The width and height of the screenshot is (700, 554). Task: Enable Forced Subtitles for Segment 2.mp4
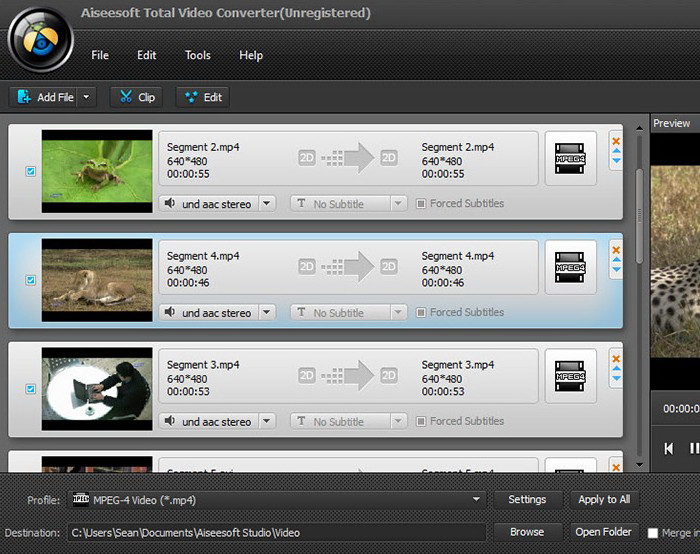[x=421, y=204]
